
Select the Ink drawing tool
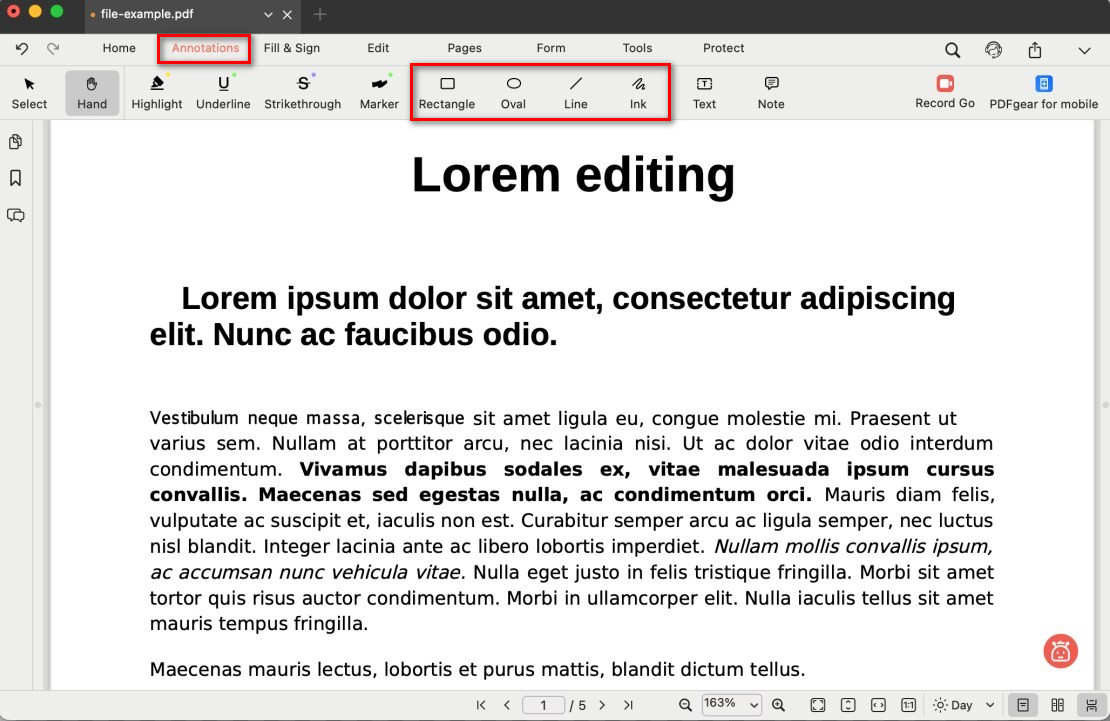pyautogui.click(x=638, y=92)
